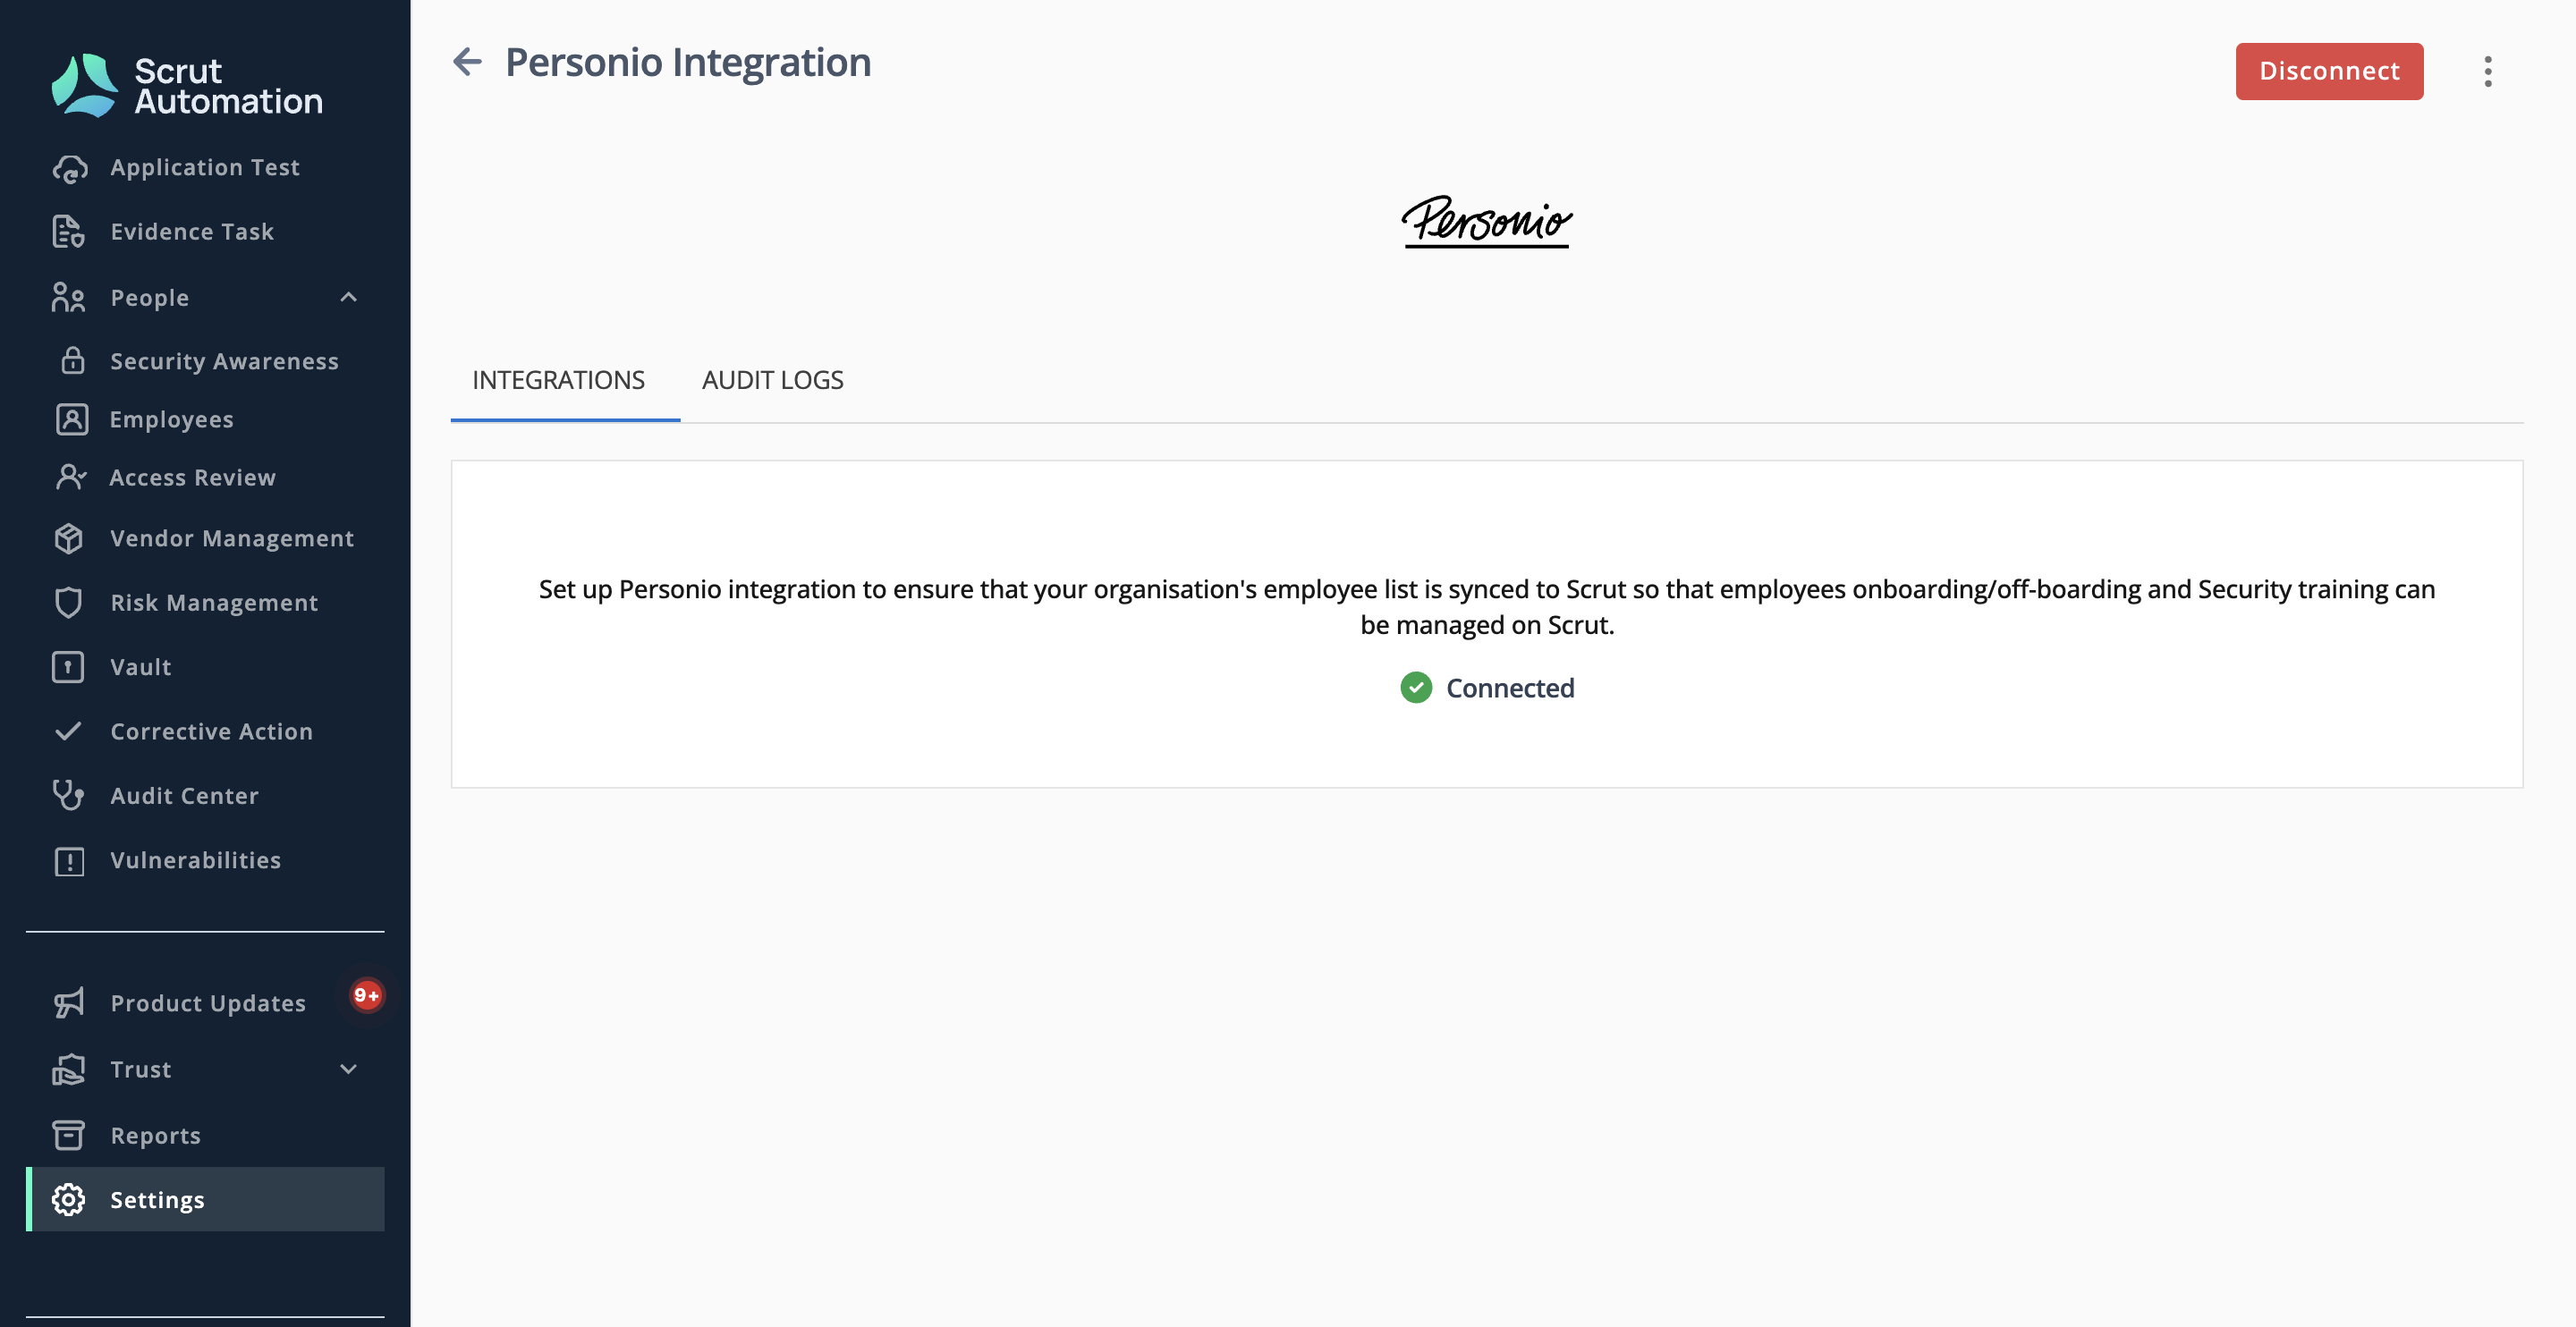
Task: Select the INTEGRATIONS tab
Action: 558,380
